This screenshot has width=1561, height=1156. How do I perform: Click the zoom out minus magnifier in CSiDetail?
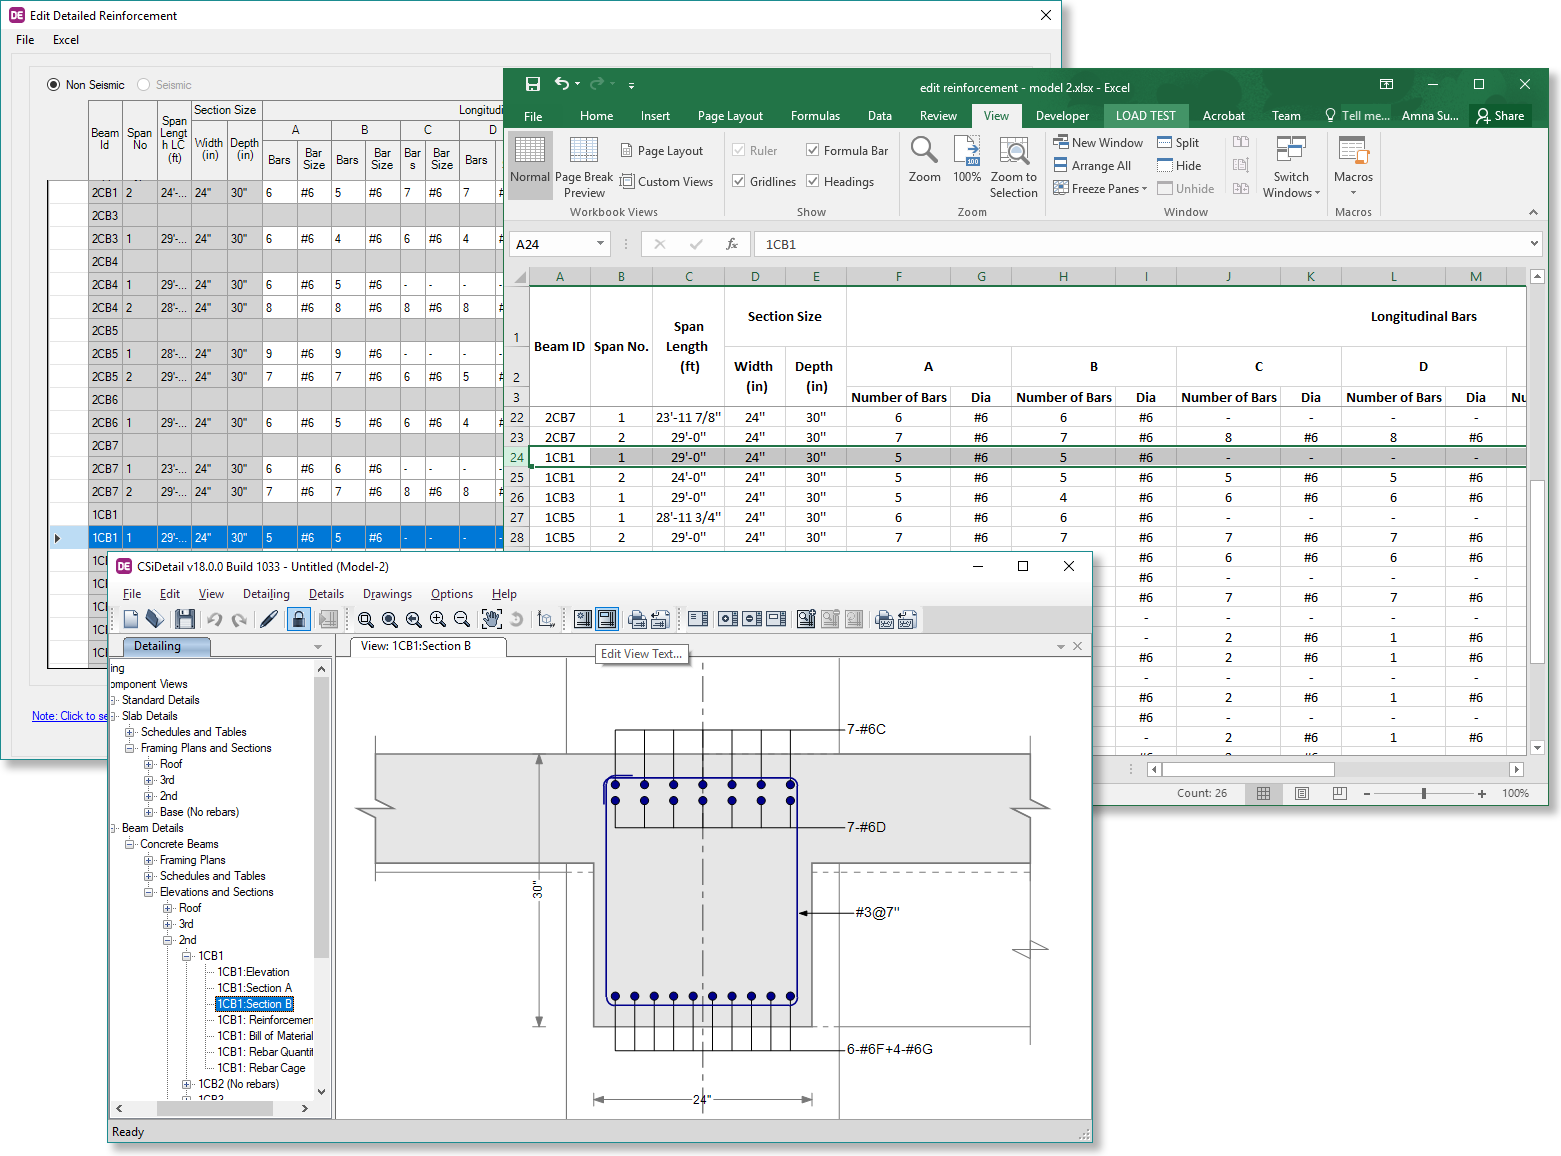click(x=462, y=620)
